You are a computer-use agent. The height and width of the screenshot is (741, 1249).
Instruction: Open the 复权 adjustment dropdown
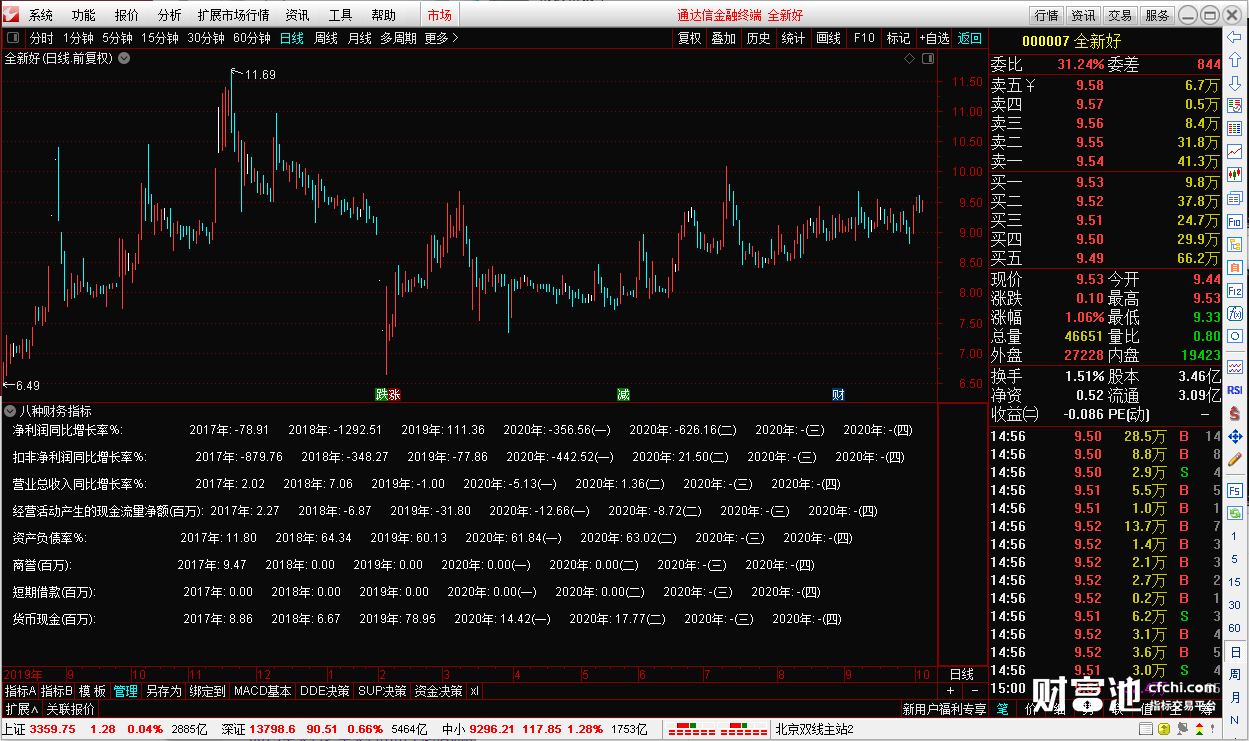689,38
